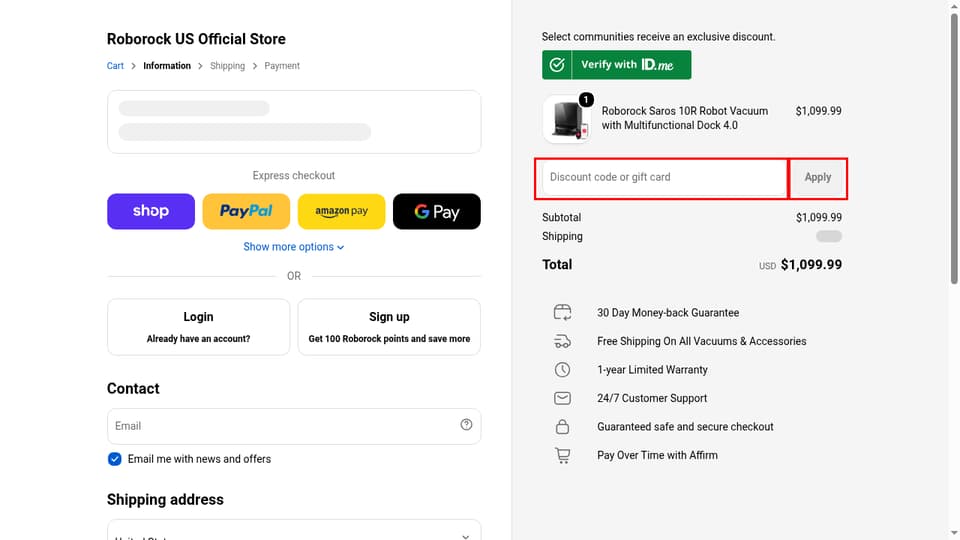Select the Payment breadcrumb step
This screenshot has width=960, height=540.
(x=282, y=66)
